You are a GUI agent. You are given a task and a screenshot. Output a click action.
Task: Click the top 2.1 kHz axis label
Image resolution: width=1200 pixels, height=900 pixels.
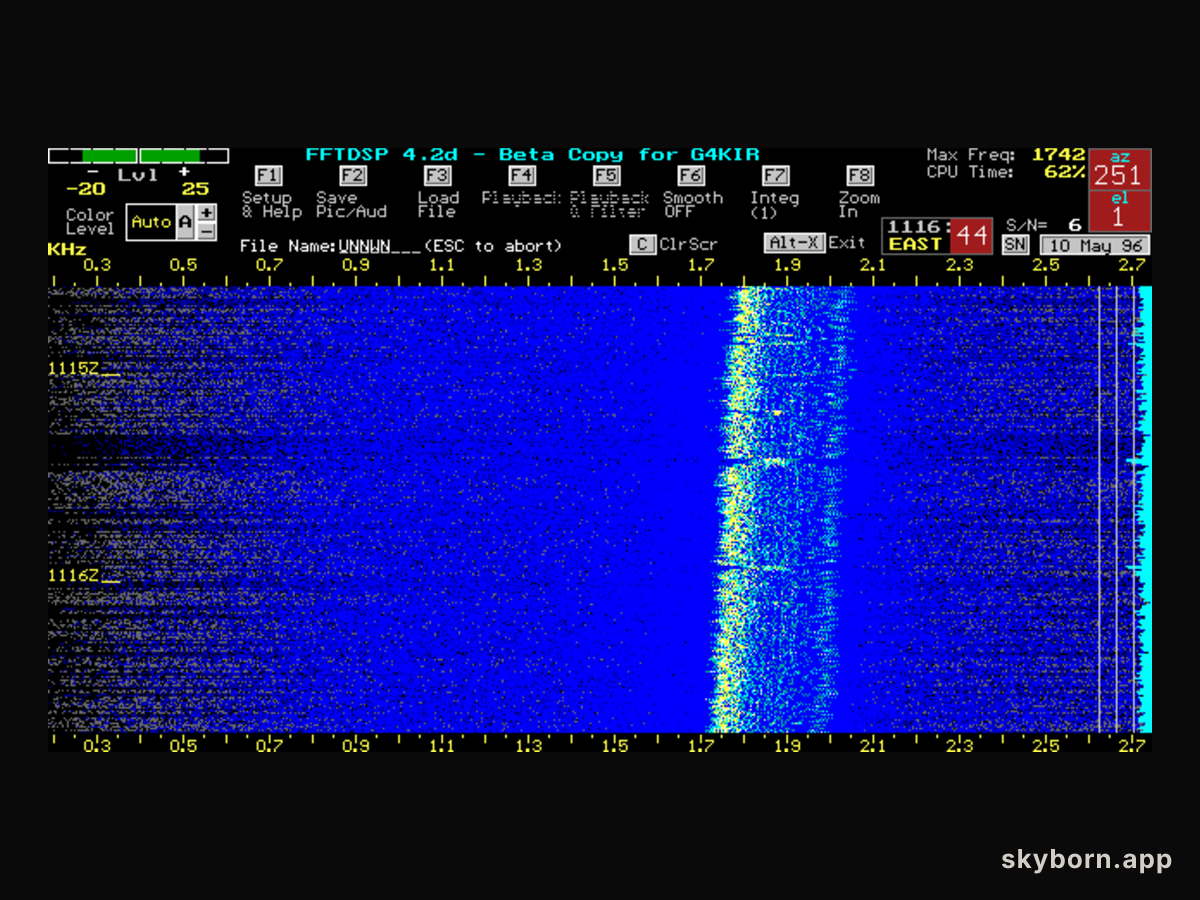pos(873,265)
